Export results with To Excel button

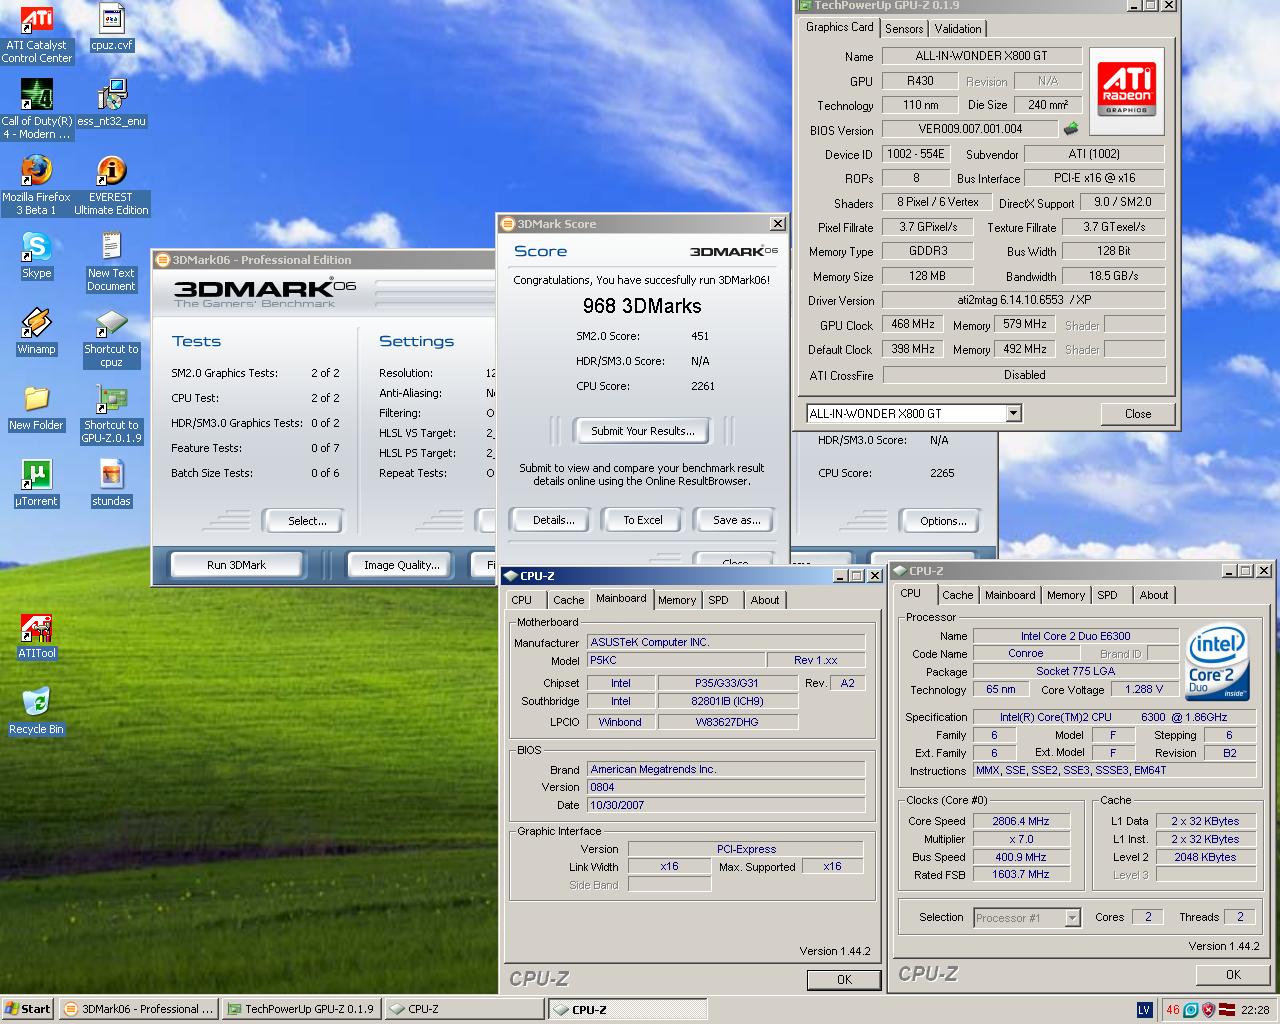tap(642, 520)
